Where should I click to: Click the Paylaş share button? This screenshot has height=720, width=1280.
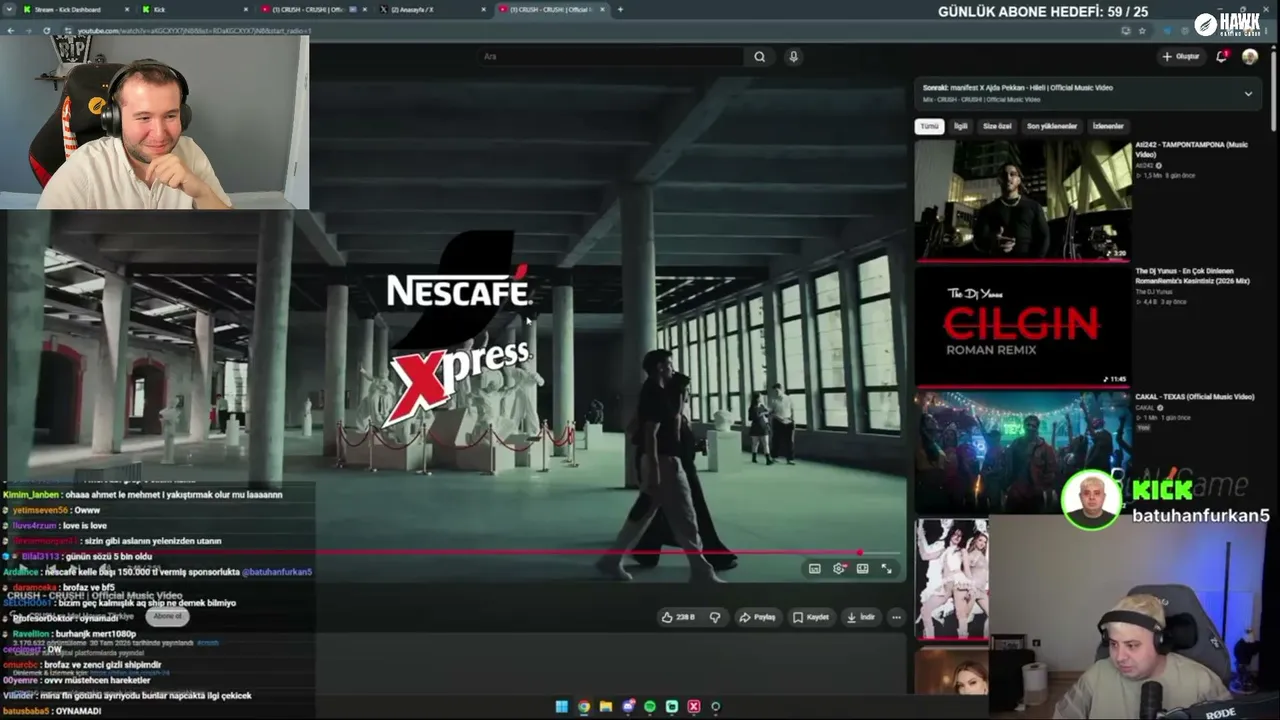pyautogui.click(x=757, y=617)
